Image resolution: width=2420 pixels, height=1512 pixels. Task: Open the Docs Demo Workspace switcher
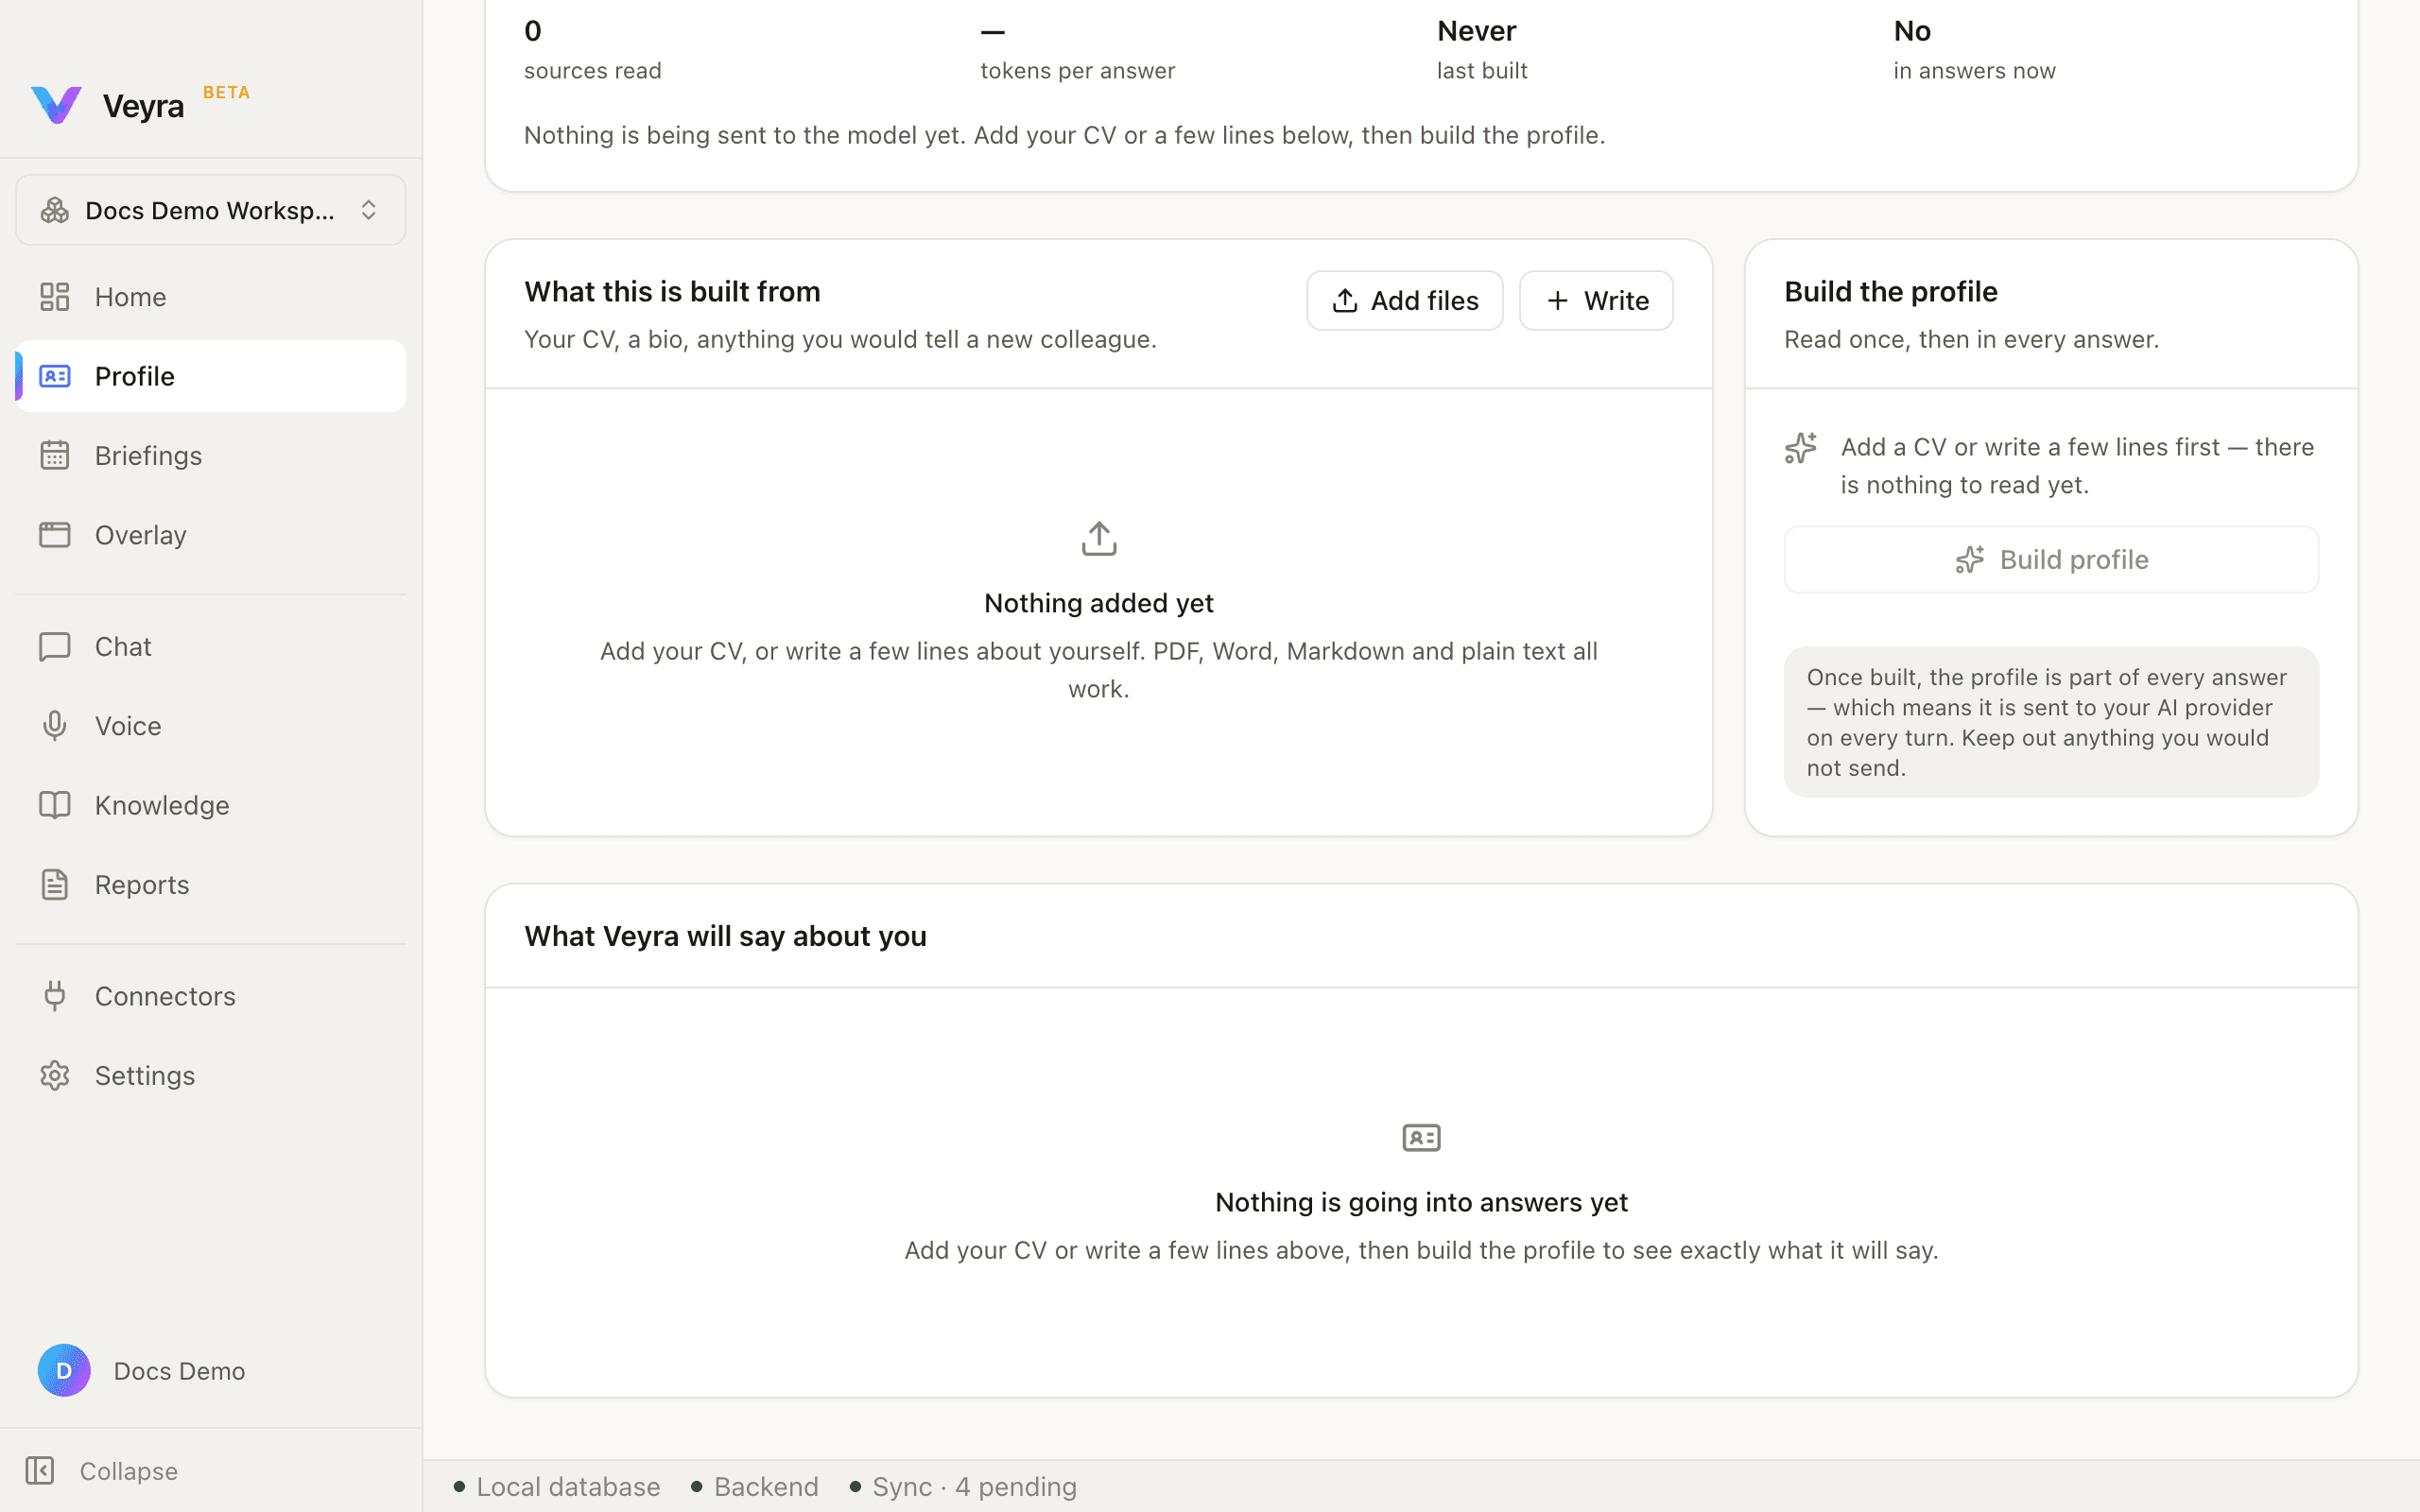click(211, 210)
